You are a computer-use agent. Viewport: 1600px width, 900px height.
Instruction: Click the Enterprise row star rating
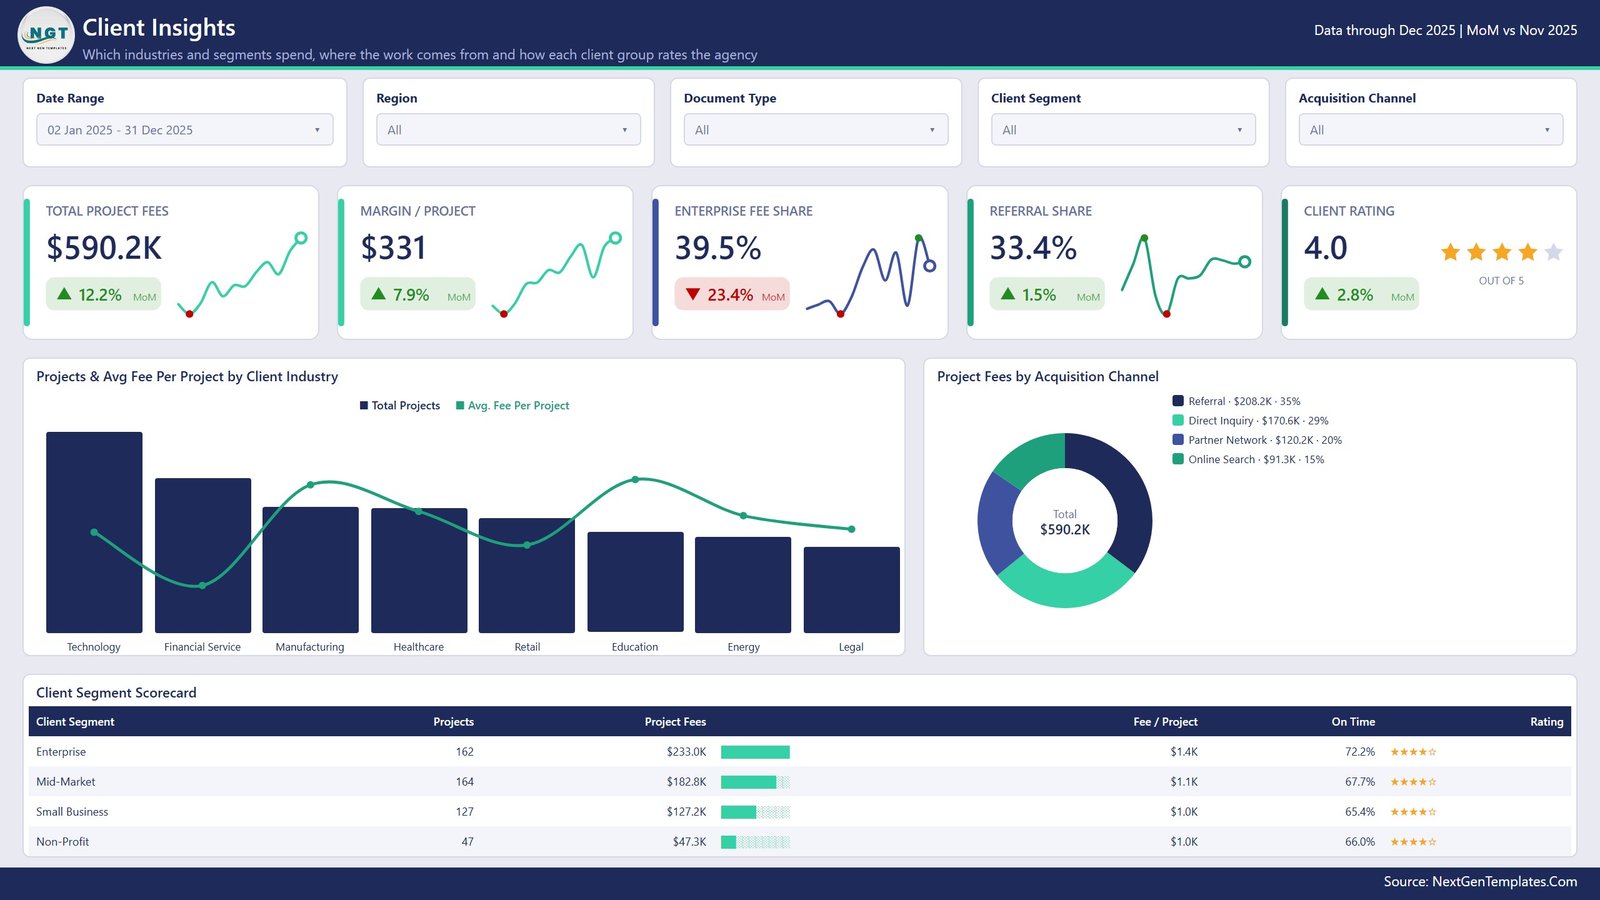[x=1413, y=752]
